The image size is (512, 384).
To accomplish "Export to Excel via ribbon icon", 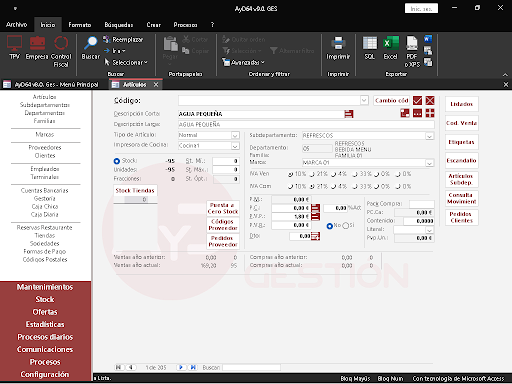I will tap(391, 48).
